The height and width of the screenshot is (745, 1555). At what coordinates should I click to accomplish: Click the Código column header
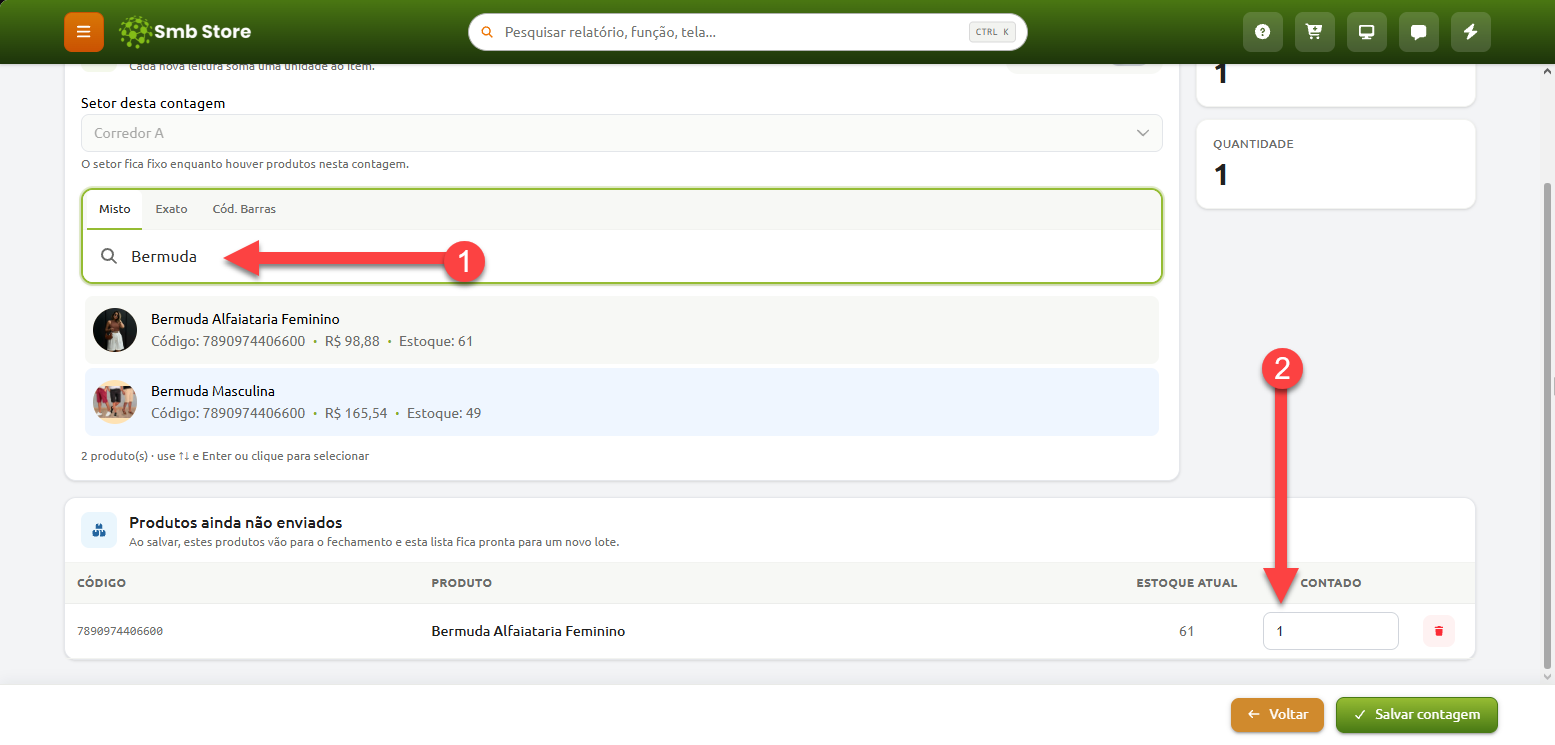(x=101, y=583)
